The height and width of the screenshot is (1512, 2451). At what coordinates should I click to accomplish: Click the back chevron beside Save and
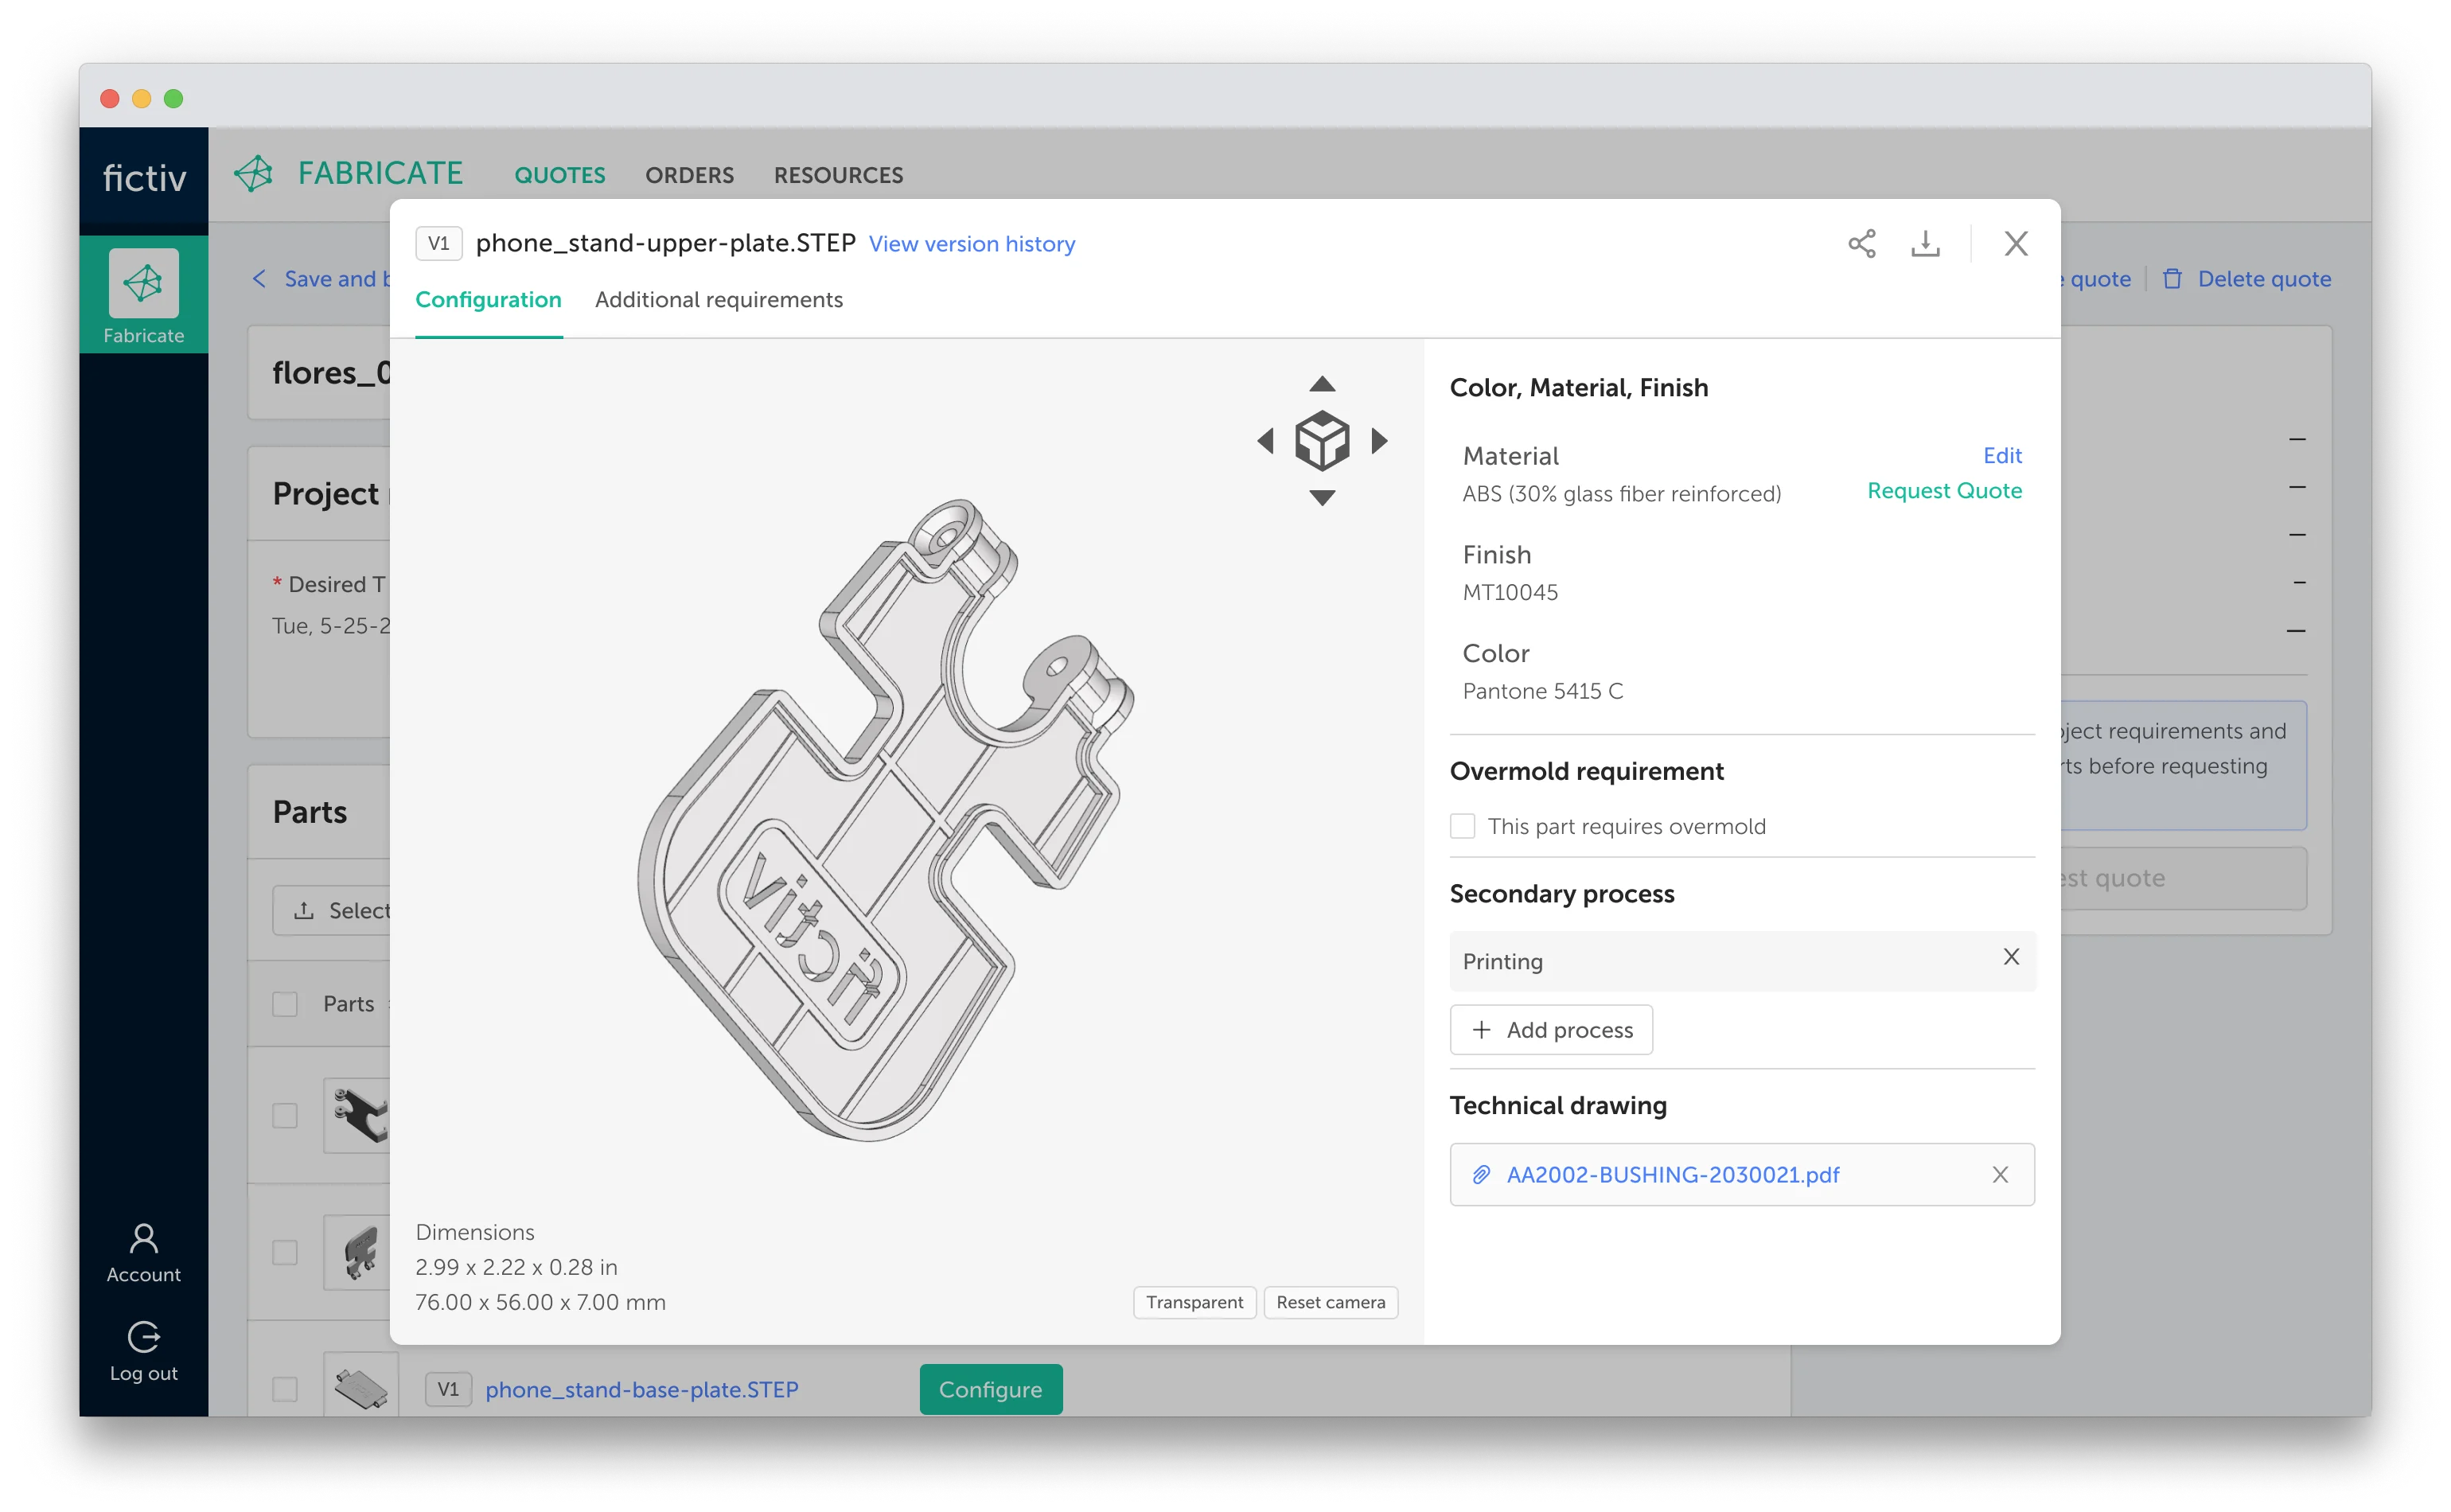259,279
